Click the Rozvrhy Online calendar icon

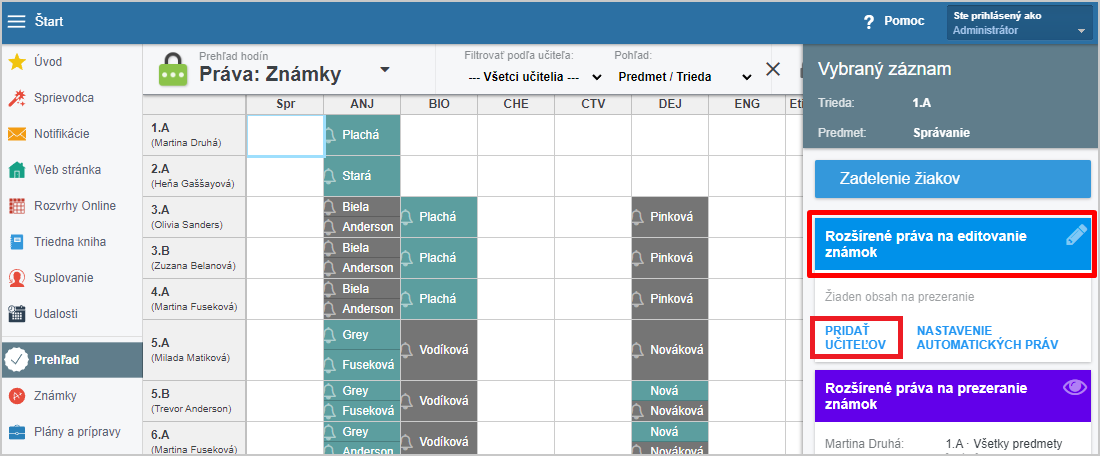coord(17,206)
